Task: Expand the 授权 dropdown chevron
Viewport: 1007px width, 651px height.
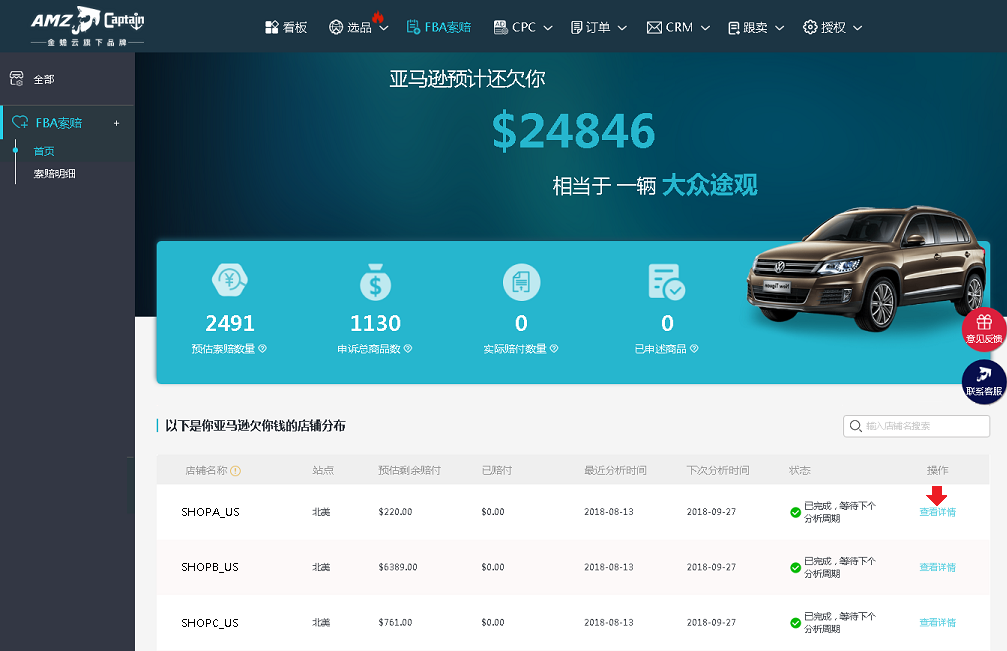Action: click(x=857, y=28)
